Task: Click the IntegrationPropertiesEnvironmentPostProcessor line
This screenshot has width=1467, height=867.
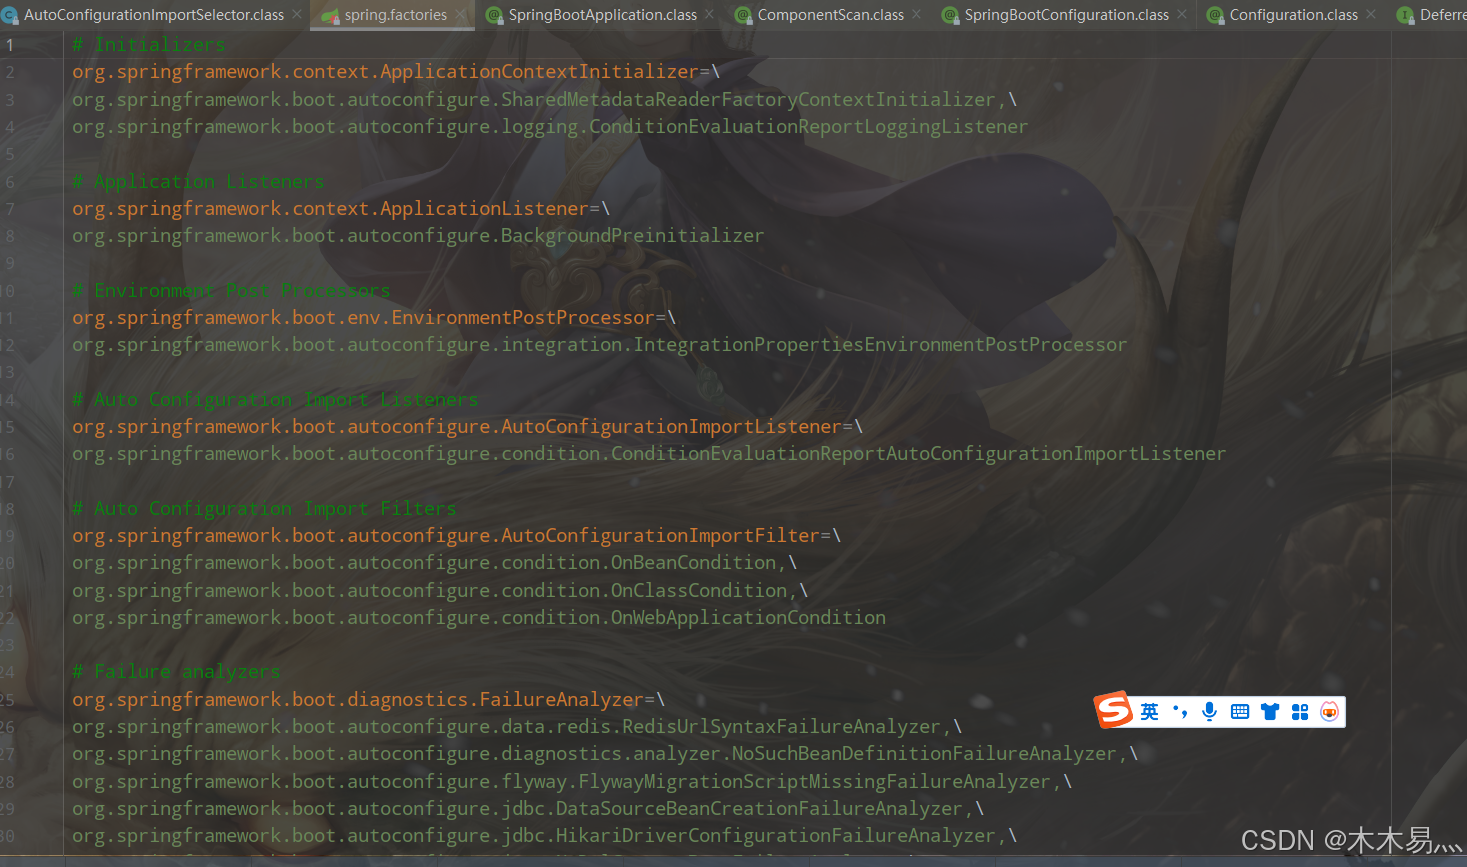Action: [x=600, y=345]
